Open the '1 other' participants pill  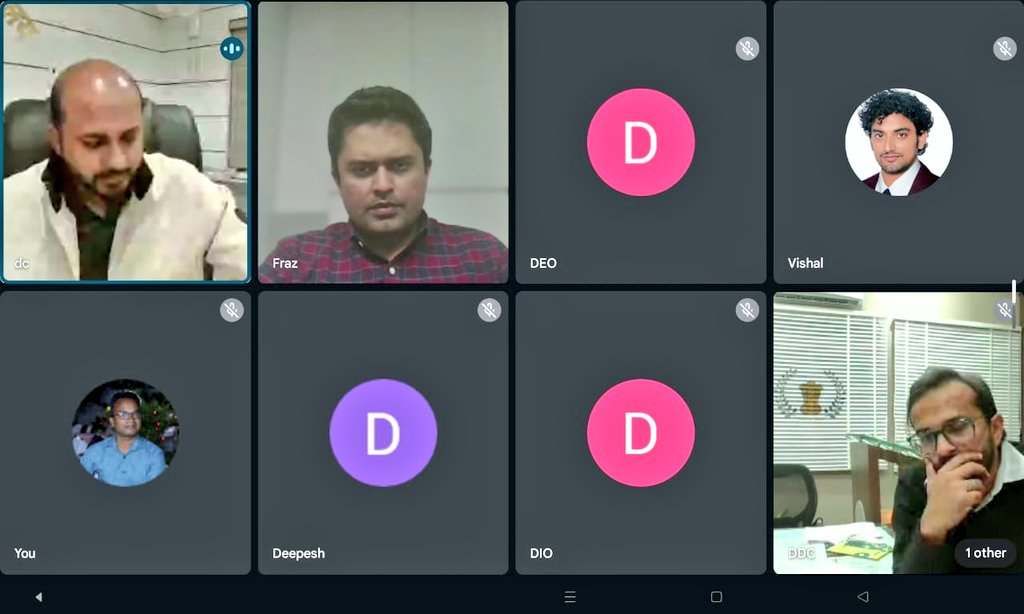pos(985,553)
